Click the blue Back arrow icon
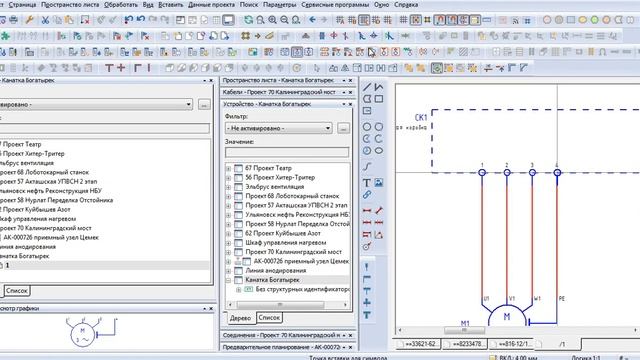Screen dimensions: 640x360 point(312,20)
